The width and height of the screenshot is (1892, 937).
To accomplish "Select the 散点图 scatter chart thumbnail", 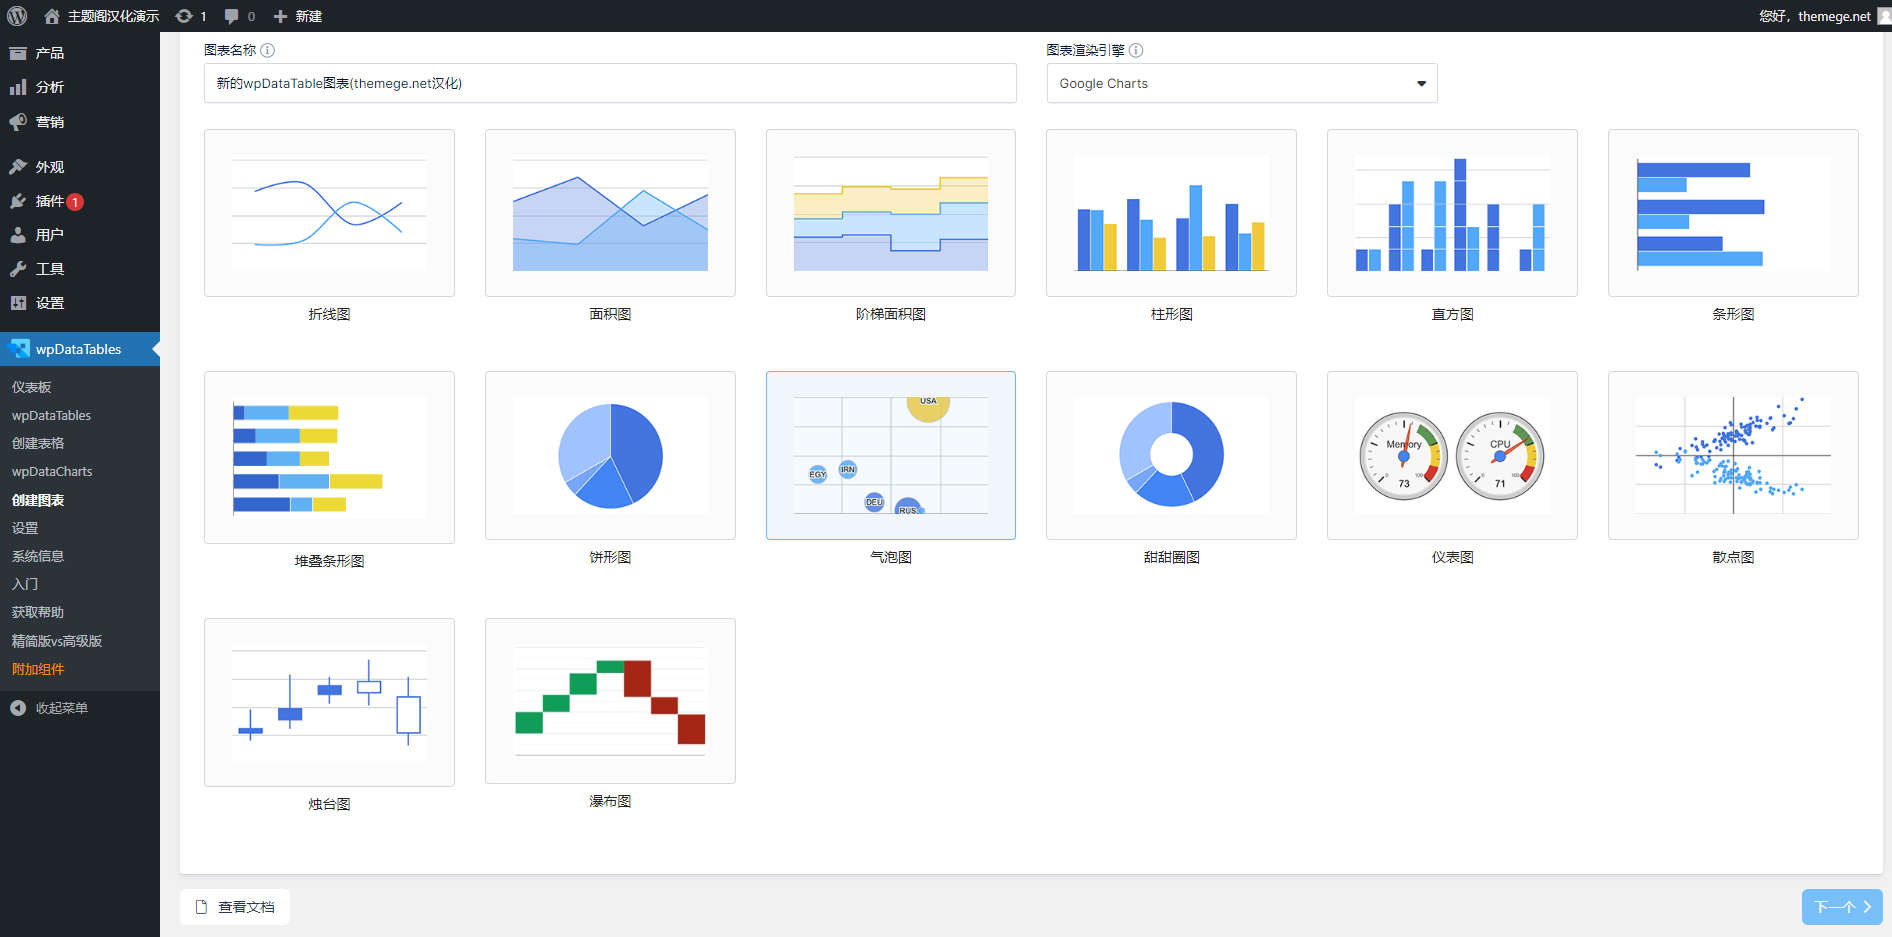I will 1733,455.
